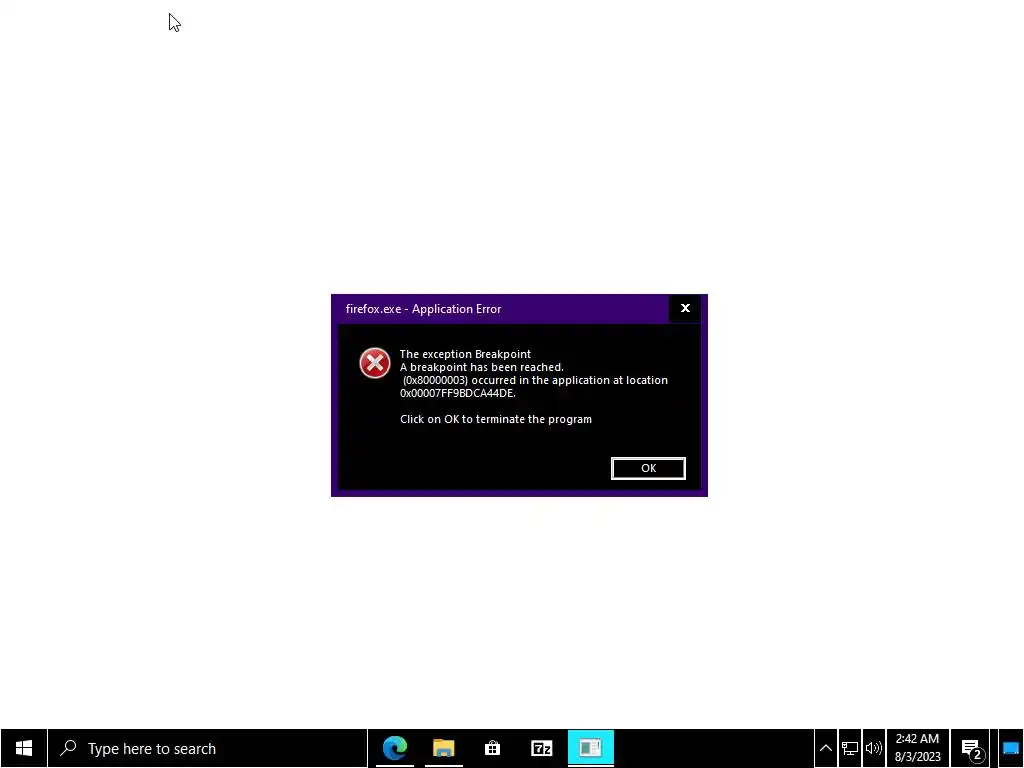Click the '(0x80000003) occurred in the application' line
Image resolution: width=1024 pixels, height=768 pixels.
pyautogui.click(x=535, y=380)
